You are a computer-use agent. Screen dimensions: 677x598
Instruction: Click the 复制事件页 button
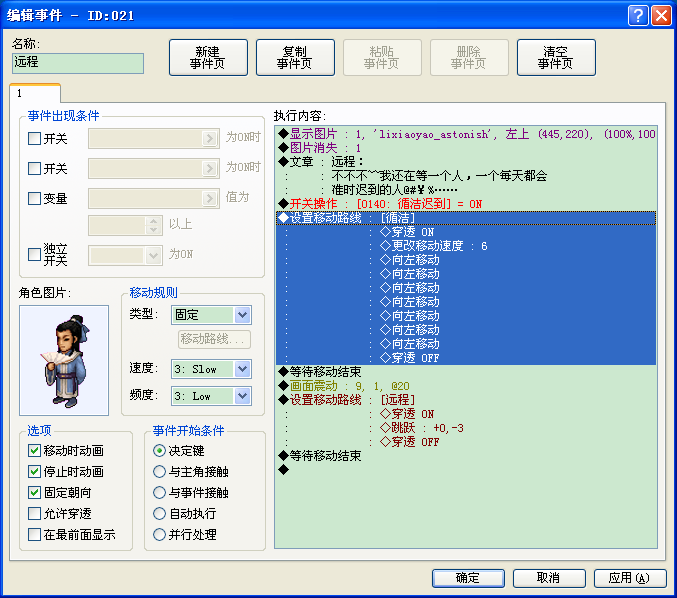pos(295,57)
